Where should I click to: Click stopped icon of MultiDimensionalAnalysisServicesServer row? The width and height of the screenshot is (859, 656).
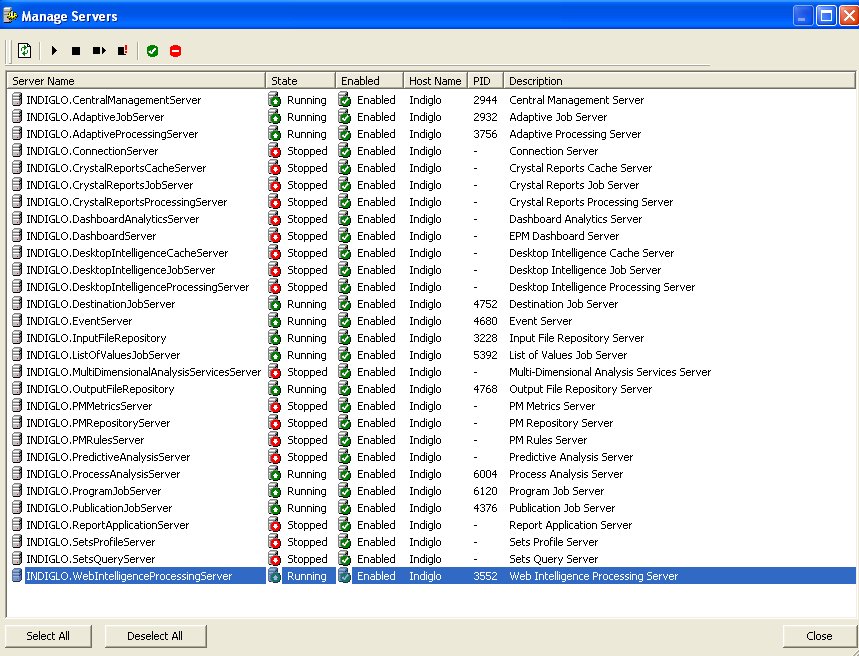[x=274, y=371]
